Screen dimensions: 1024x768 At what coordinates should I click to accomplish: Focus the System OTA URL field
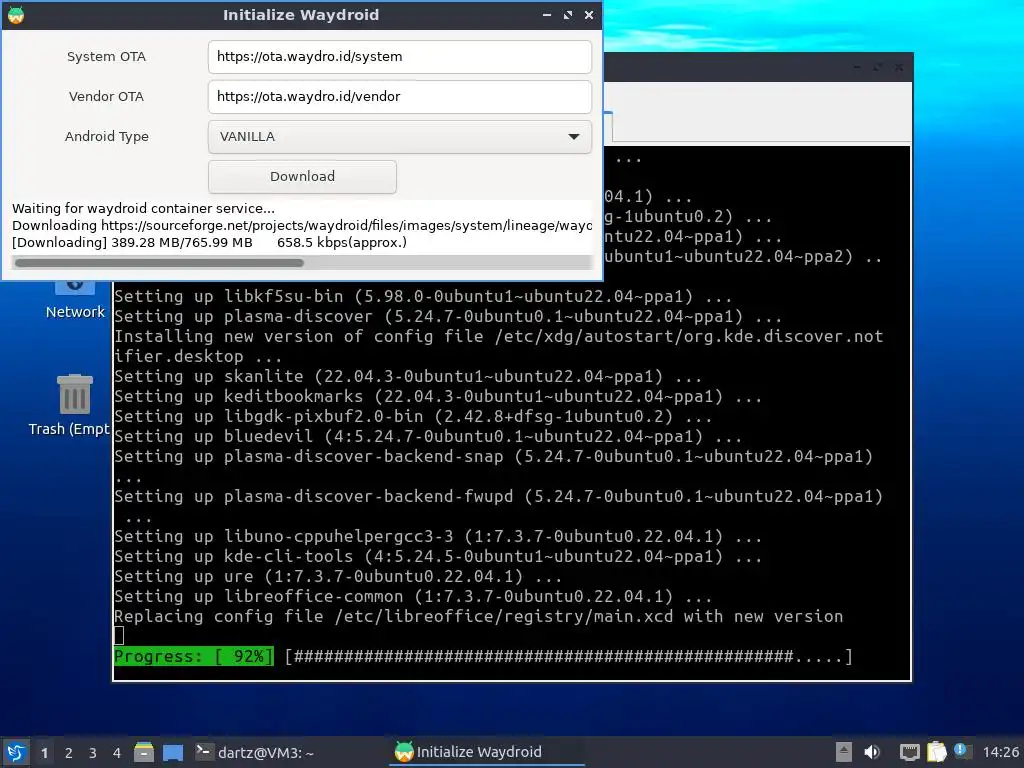[400, 57]
